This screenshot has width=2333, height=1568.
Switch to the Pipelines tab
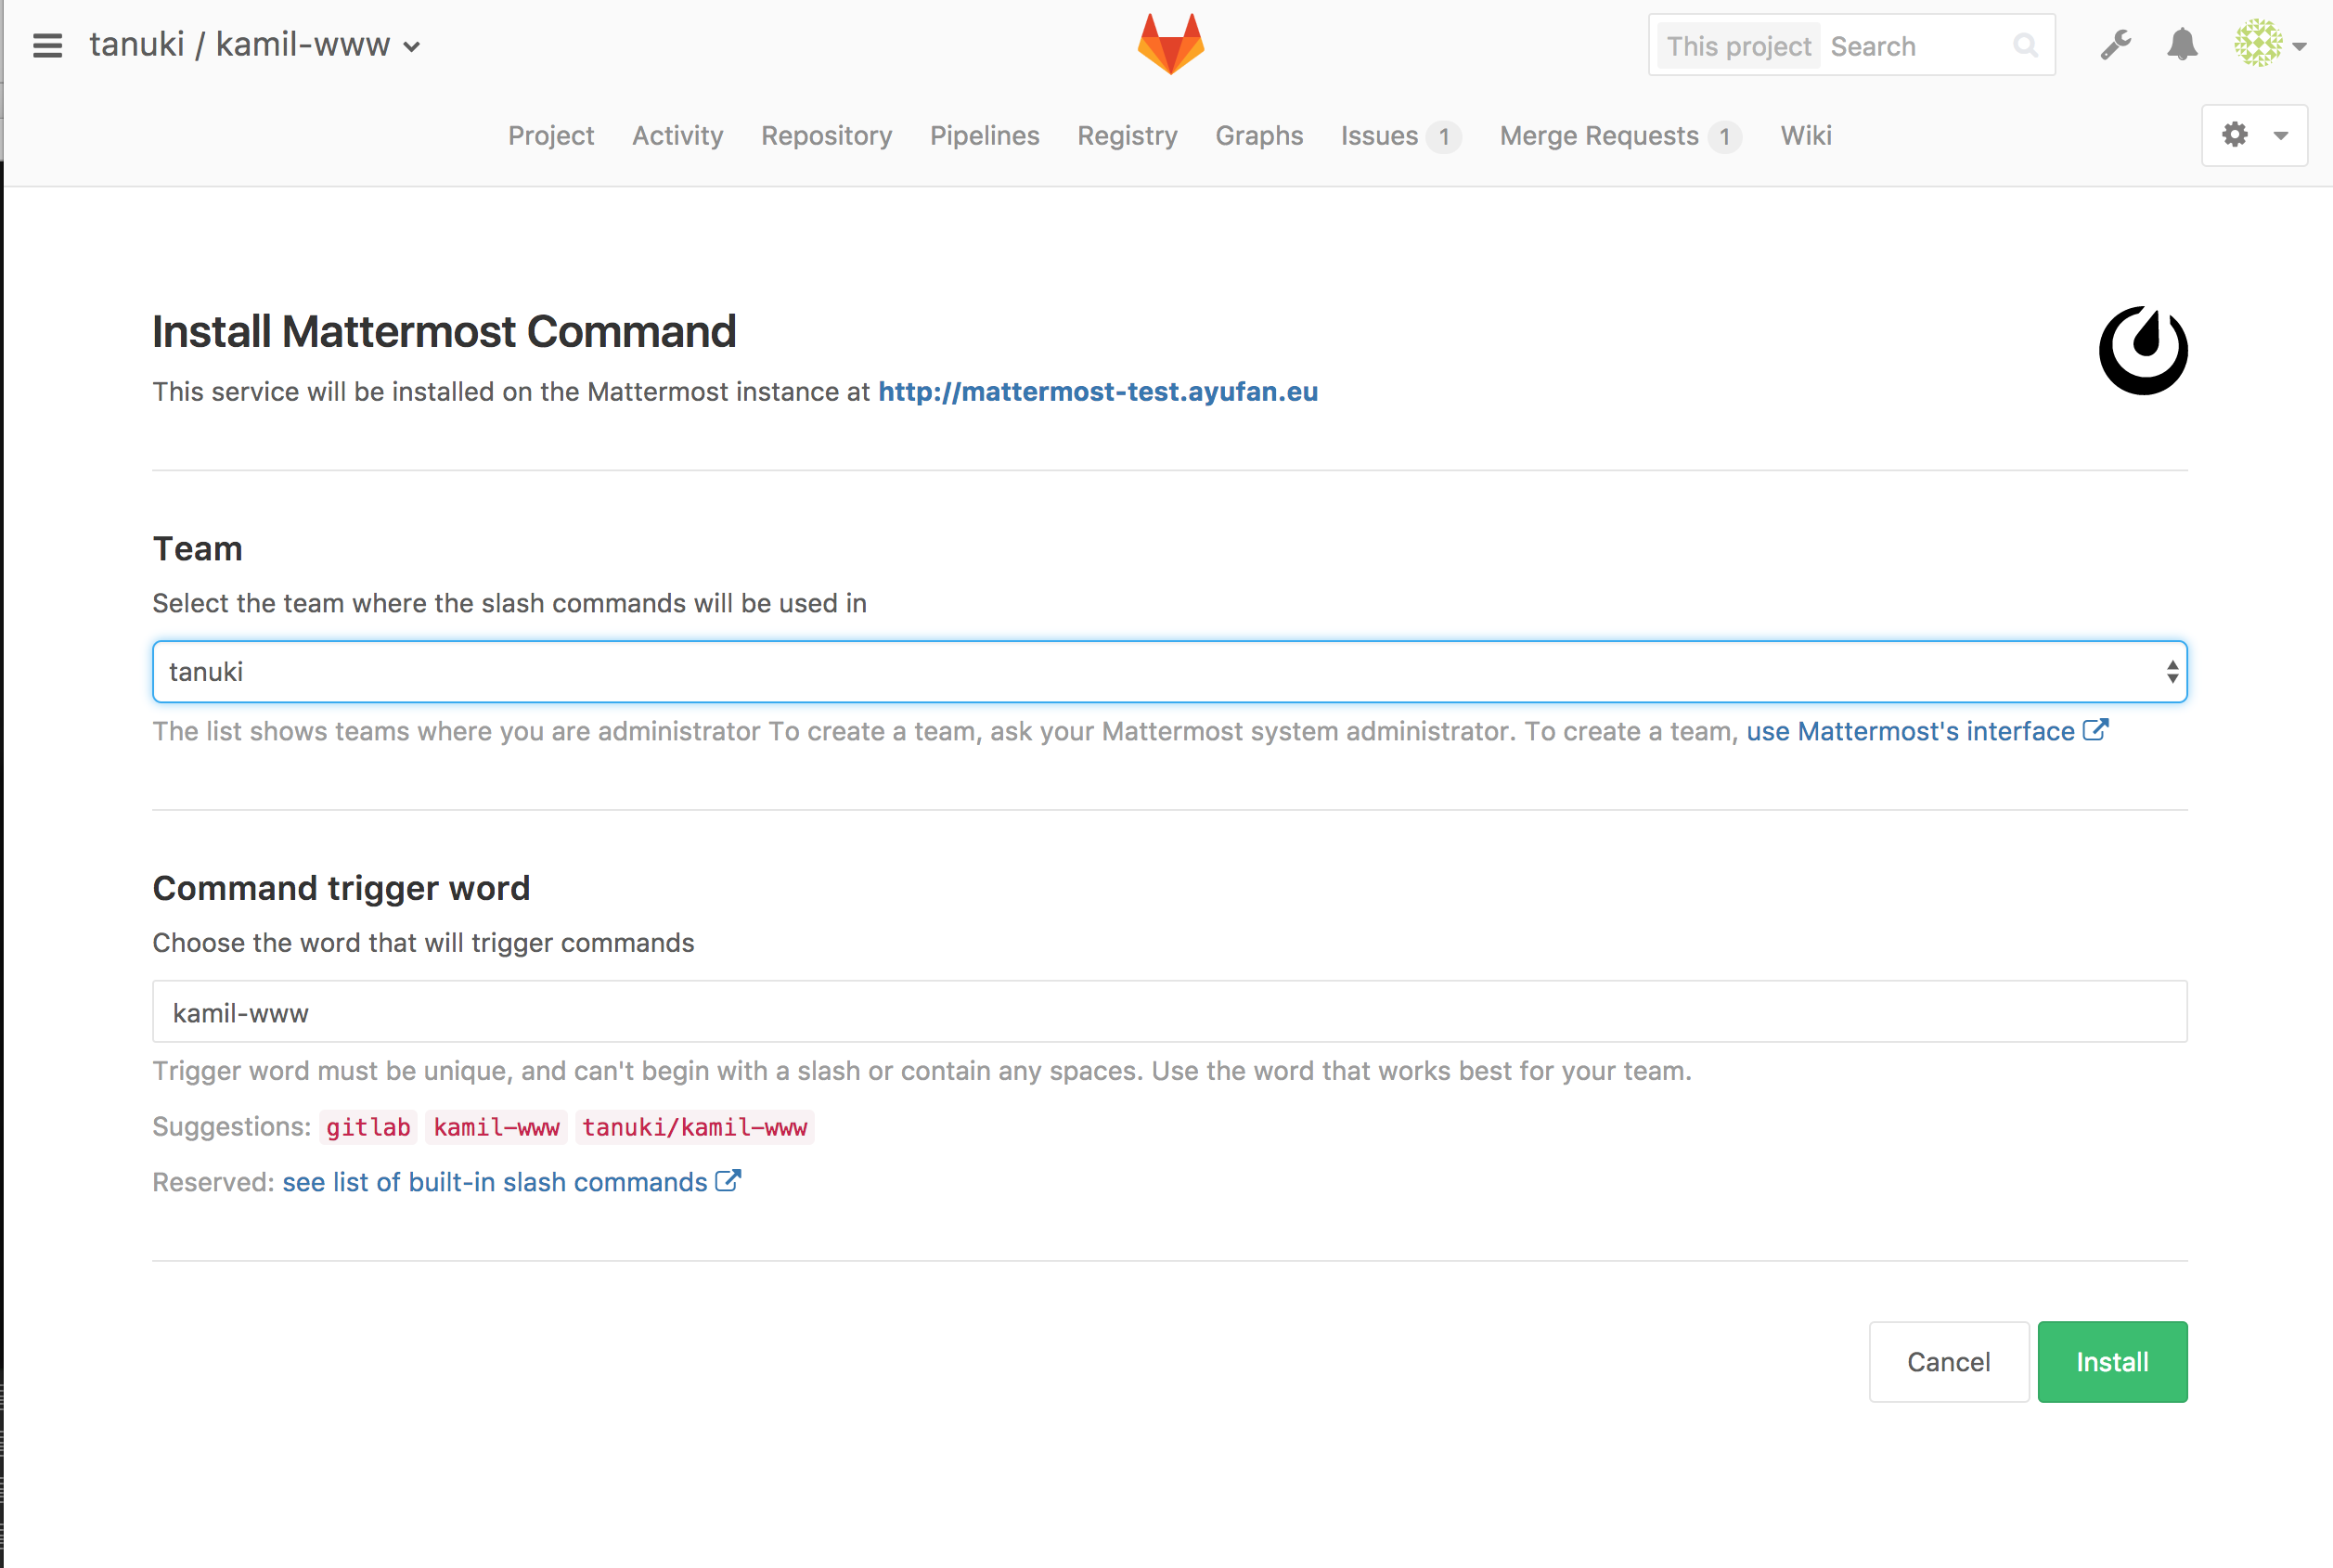986,135
